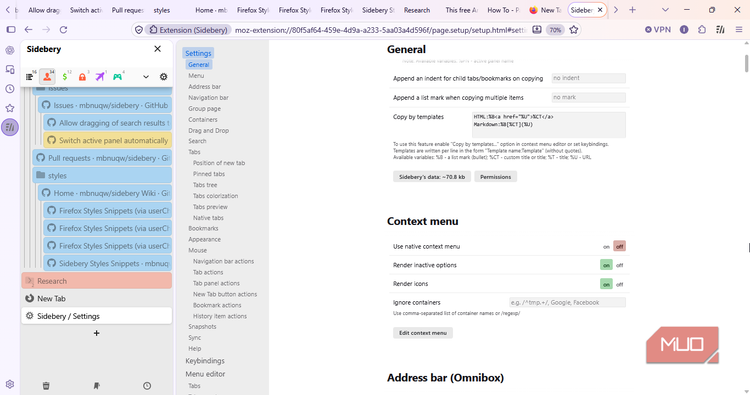This screenshot has height=395, width=750.
Task: Switch to the green dollar-sign panel
Action: 65,77
